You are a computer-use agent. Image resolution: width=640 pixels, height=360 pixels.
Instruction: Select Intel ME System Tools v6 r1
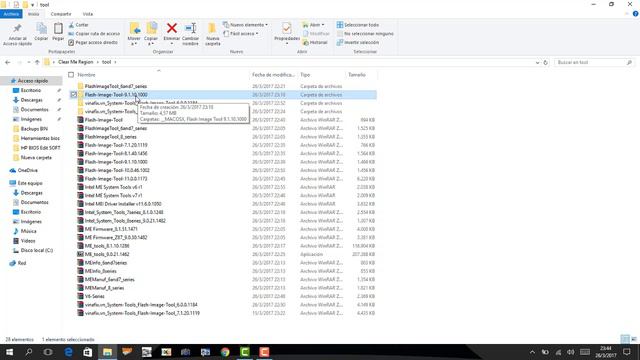tap(113, 187)
